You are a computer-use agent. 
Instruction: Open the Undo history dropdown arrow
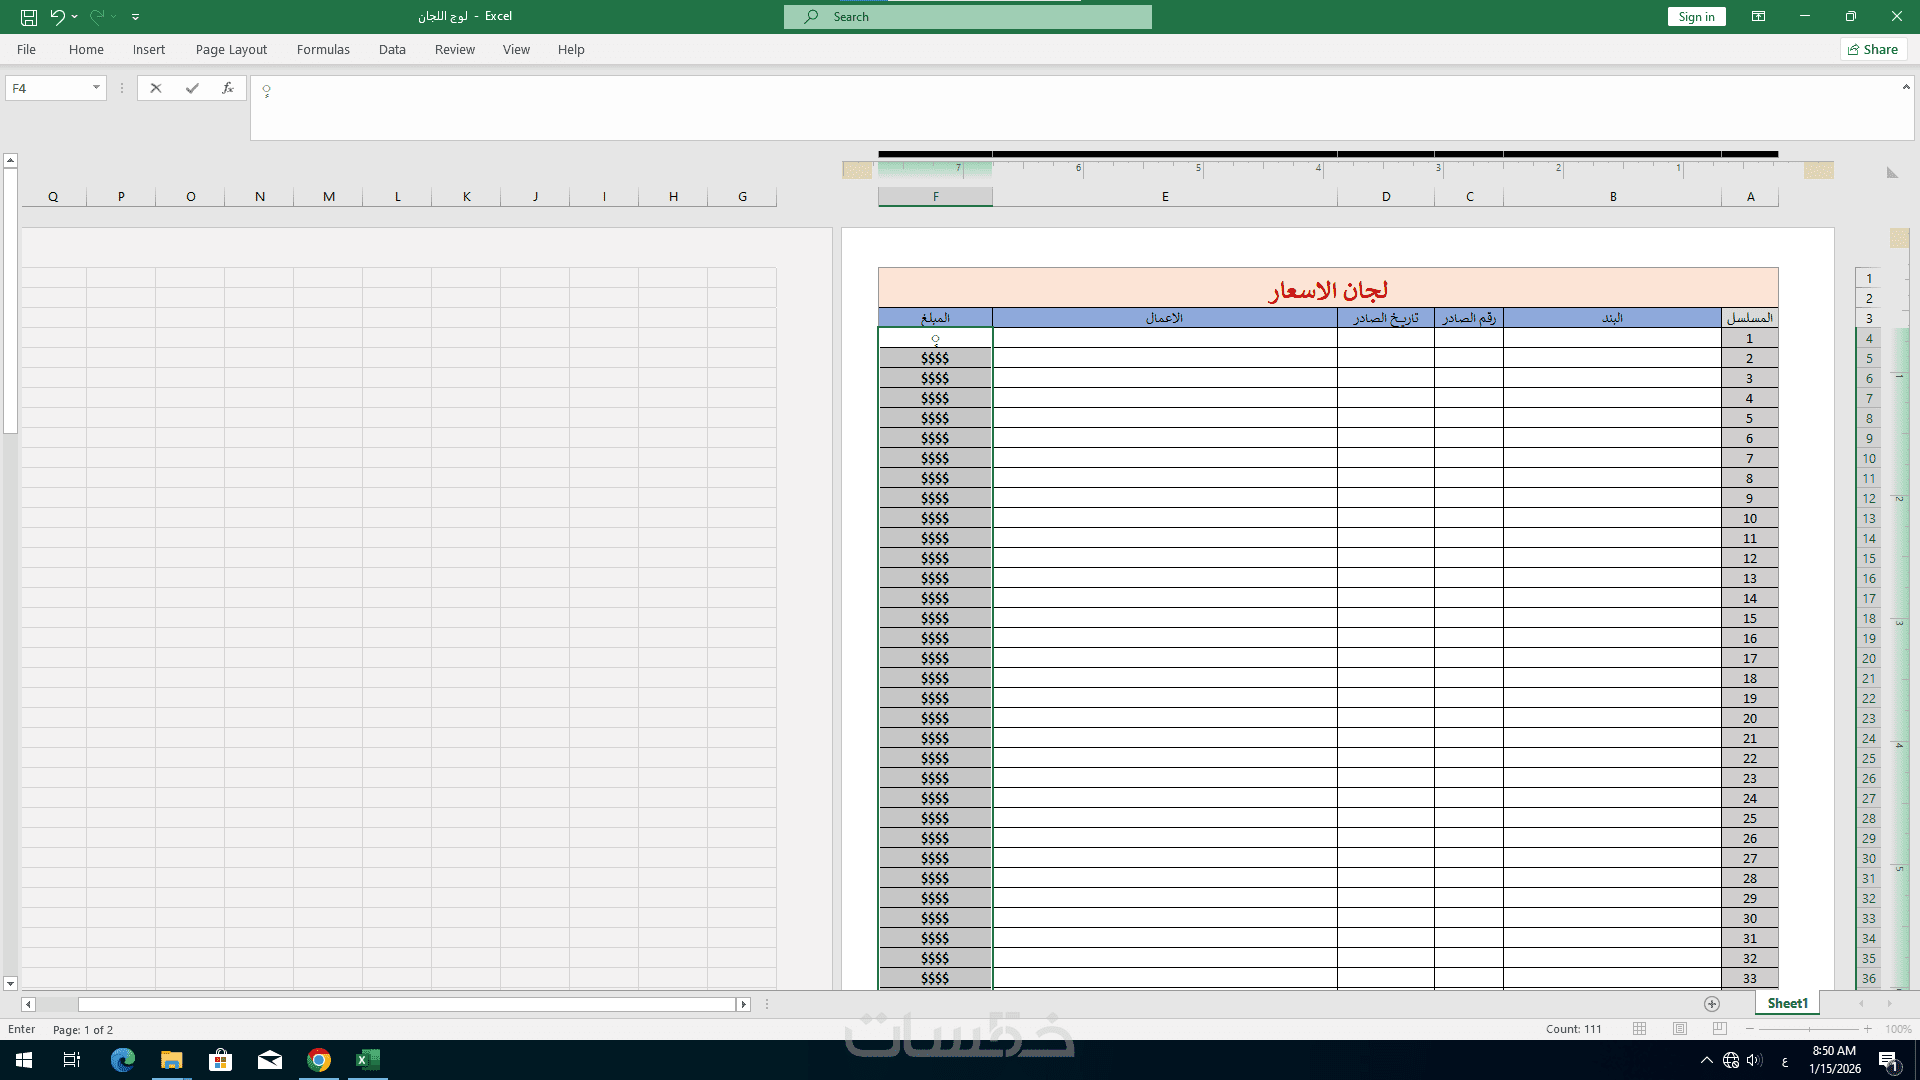75,16
